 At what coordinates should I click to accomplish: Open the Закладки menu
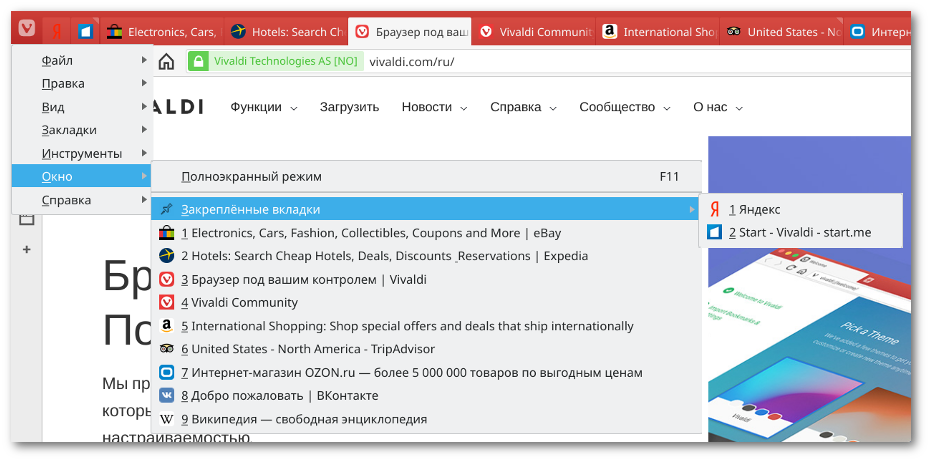[x=82, y=130]
